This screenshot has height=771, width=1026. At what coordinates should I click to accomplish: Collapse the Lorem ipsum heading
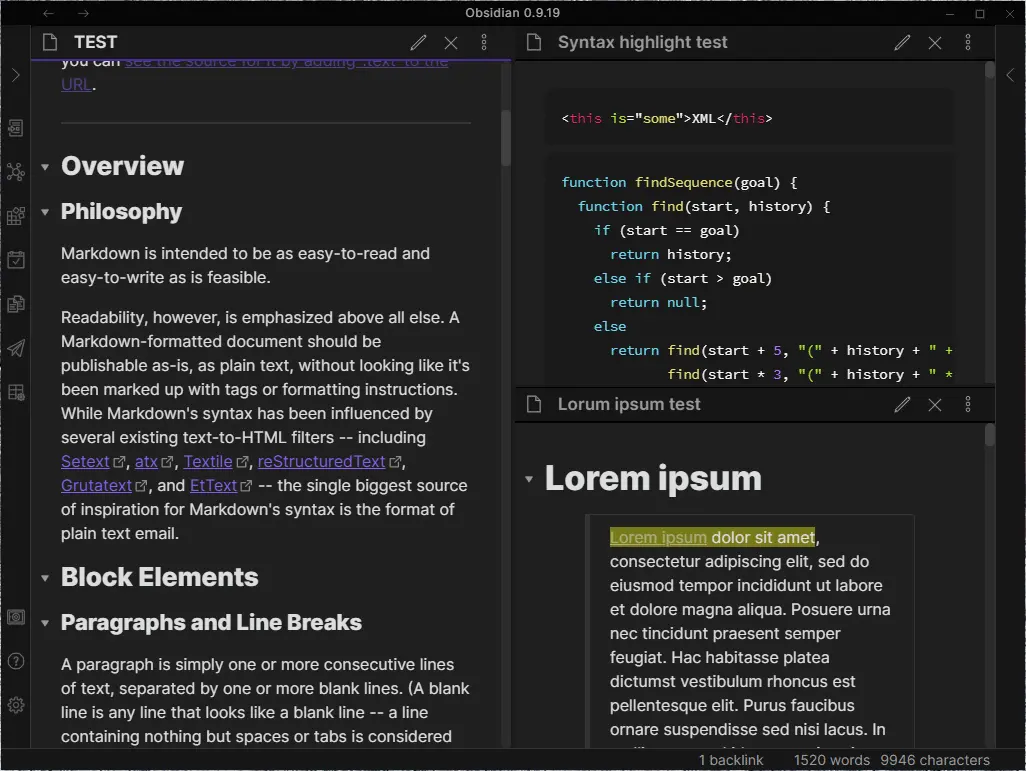[x=529, y=478]
